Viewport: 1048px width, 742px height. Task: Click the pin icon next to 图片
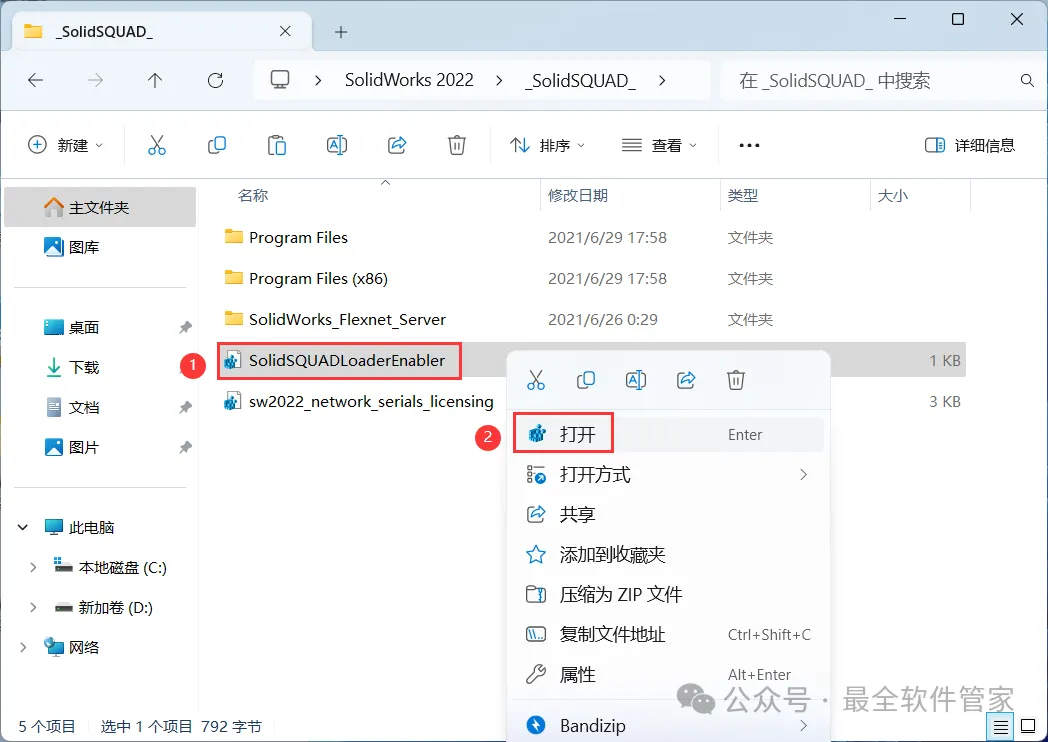(x=185, y=447)
